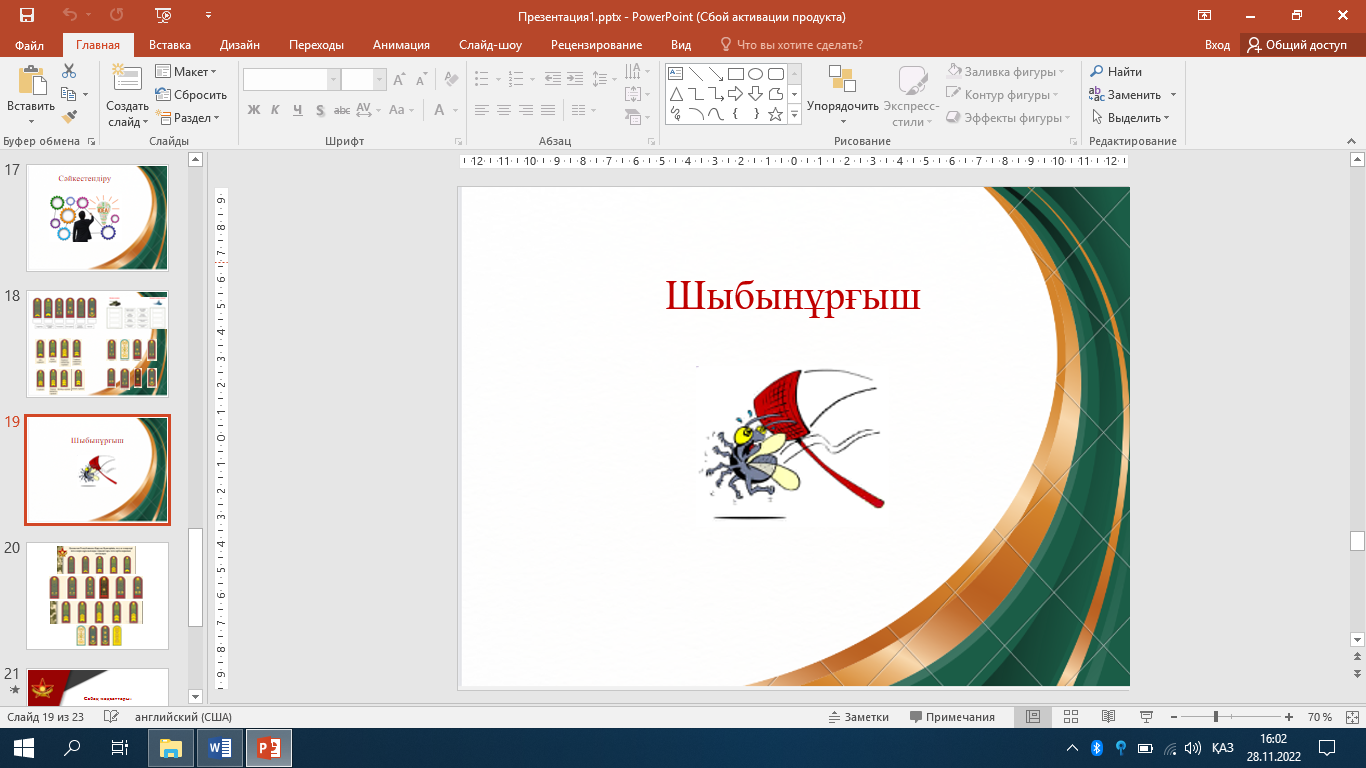Open the Макет layout dropdown
The width and height of the screenshot is (1366, 768).
point(186,72)
